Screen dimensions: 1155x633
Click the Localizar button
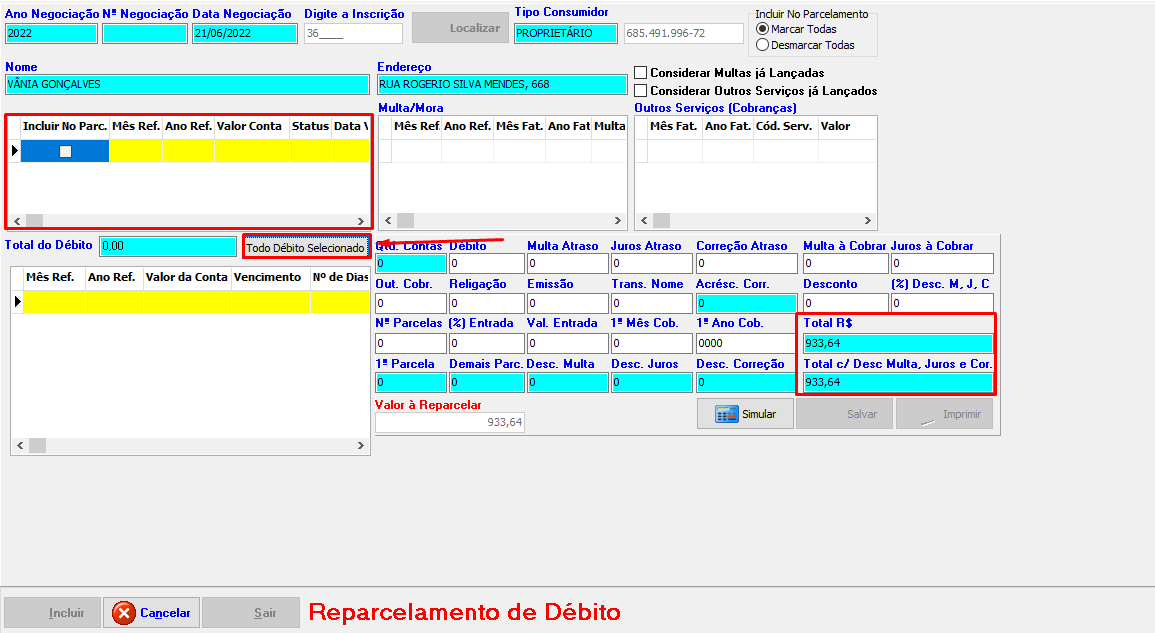[460, 28]
